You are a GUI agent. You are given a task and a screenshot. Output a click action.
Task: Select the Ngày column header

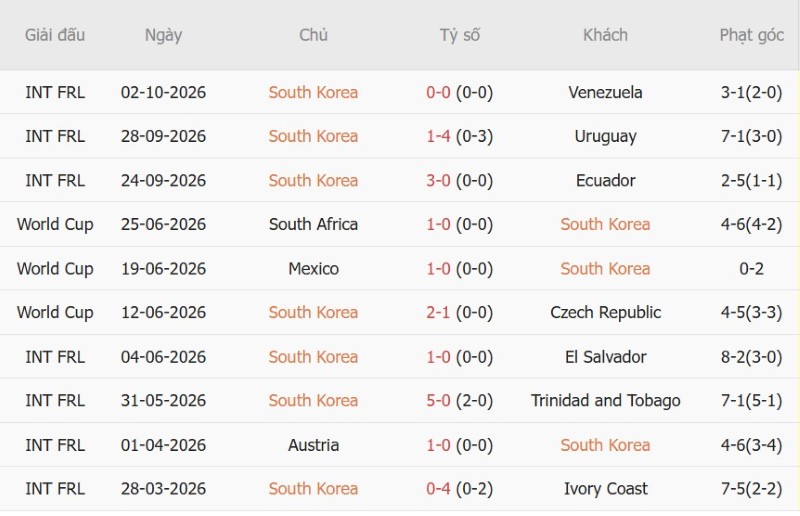click(x=163, y=35)
